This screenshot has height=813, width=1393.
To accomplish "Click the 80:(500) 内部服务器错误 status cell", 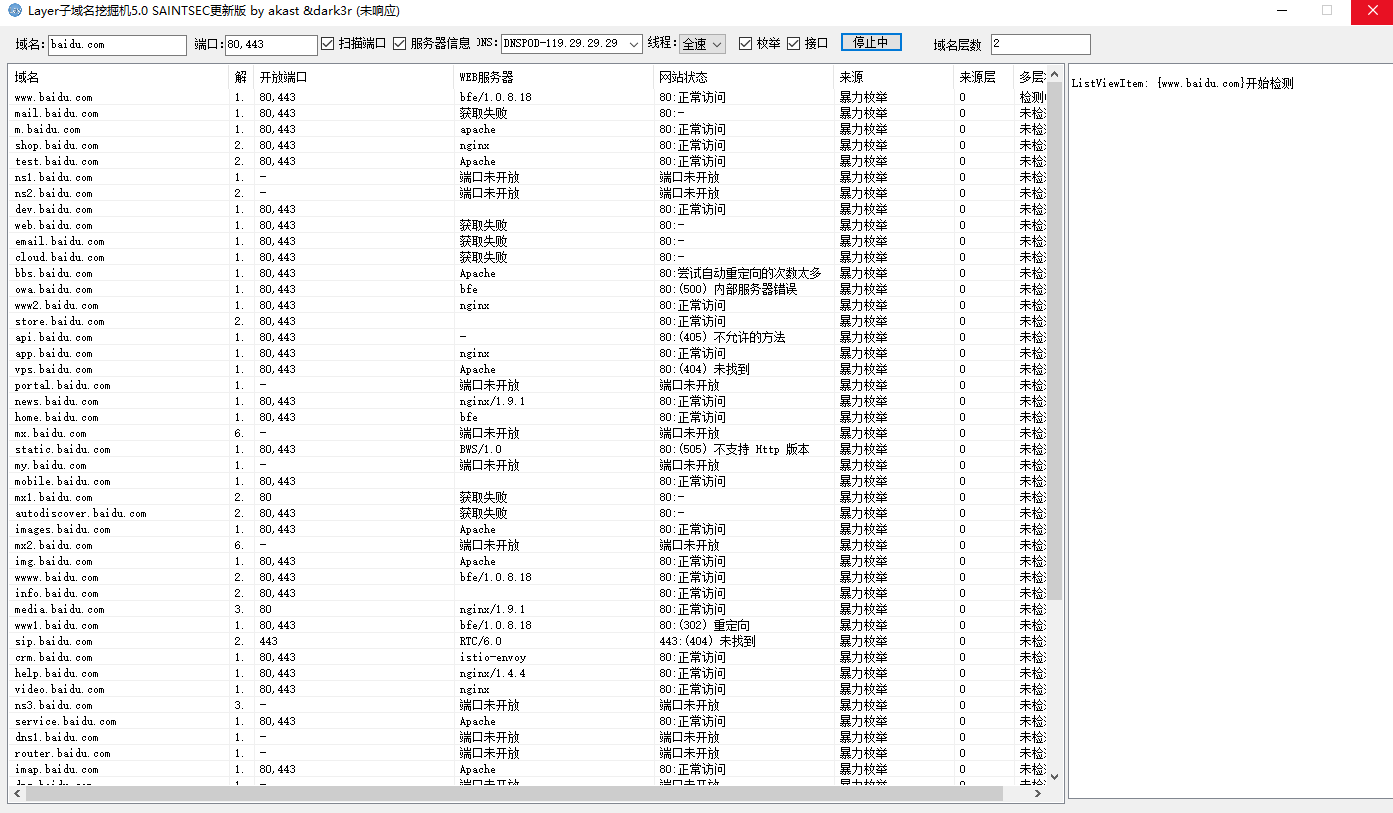I will [728, 289].
